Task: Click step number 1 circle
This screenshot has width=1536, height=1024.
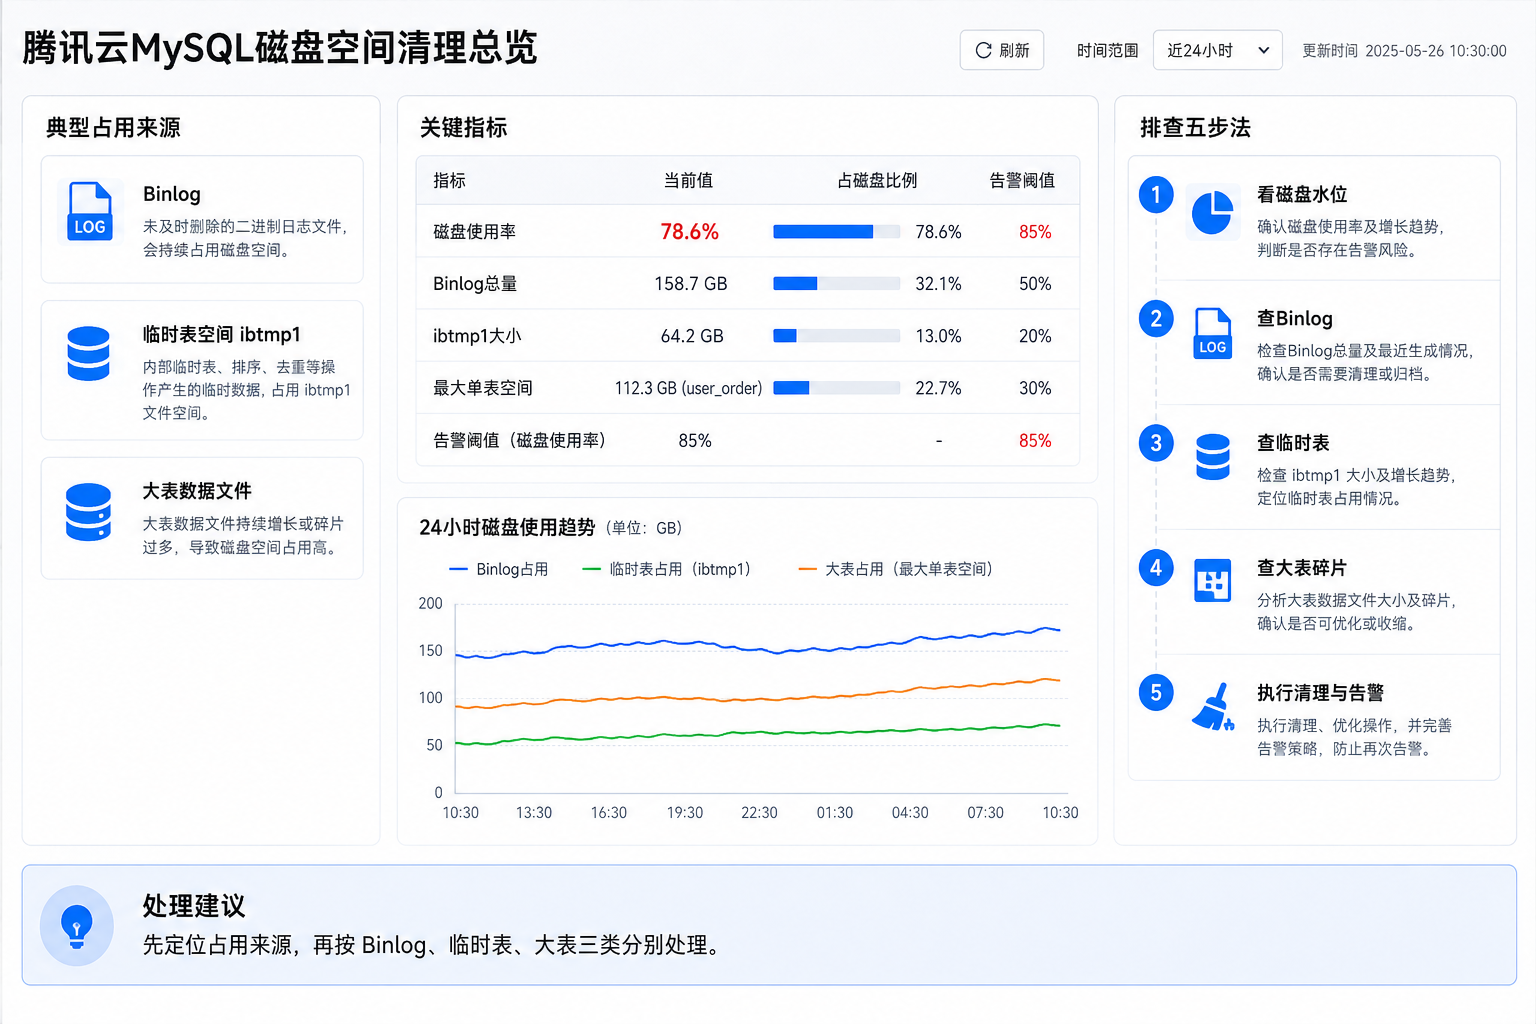Action: coord(1156,194)
